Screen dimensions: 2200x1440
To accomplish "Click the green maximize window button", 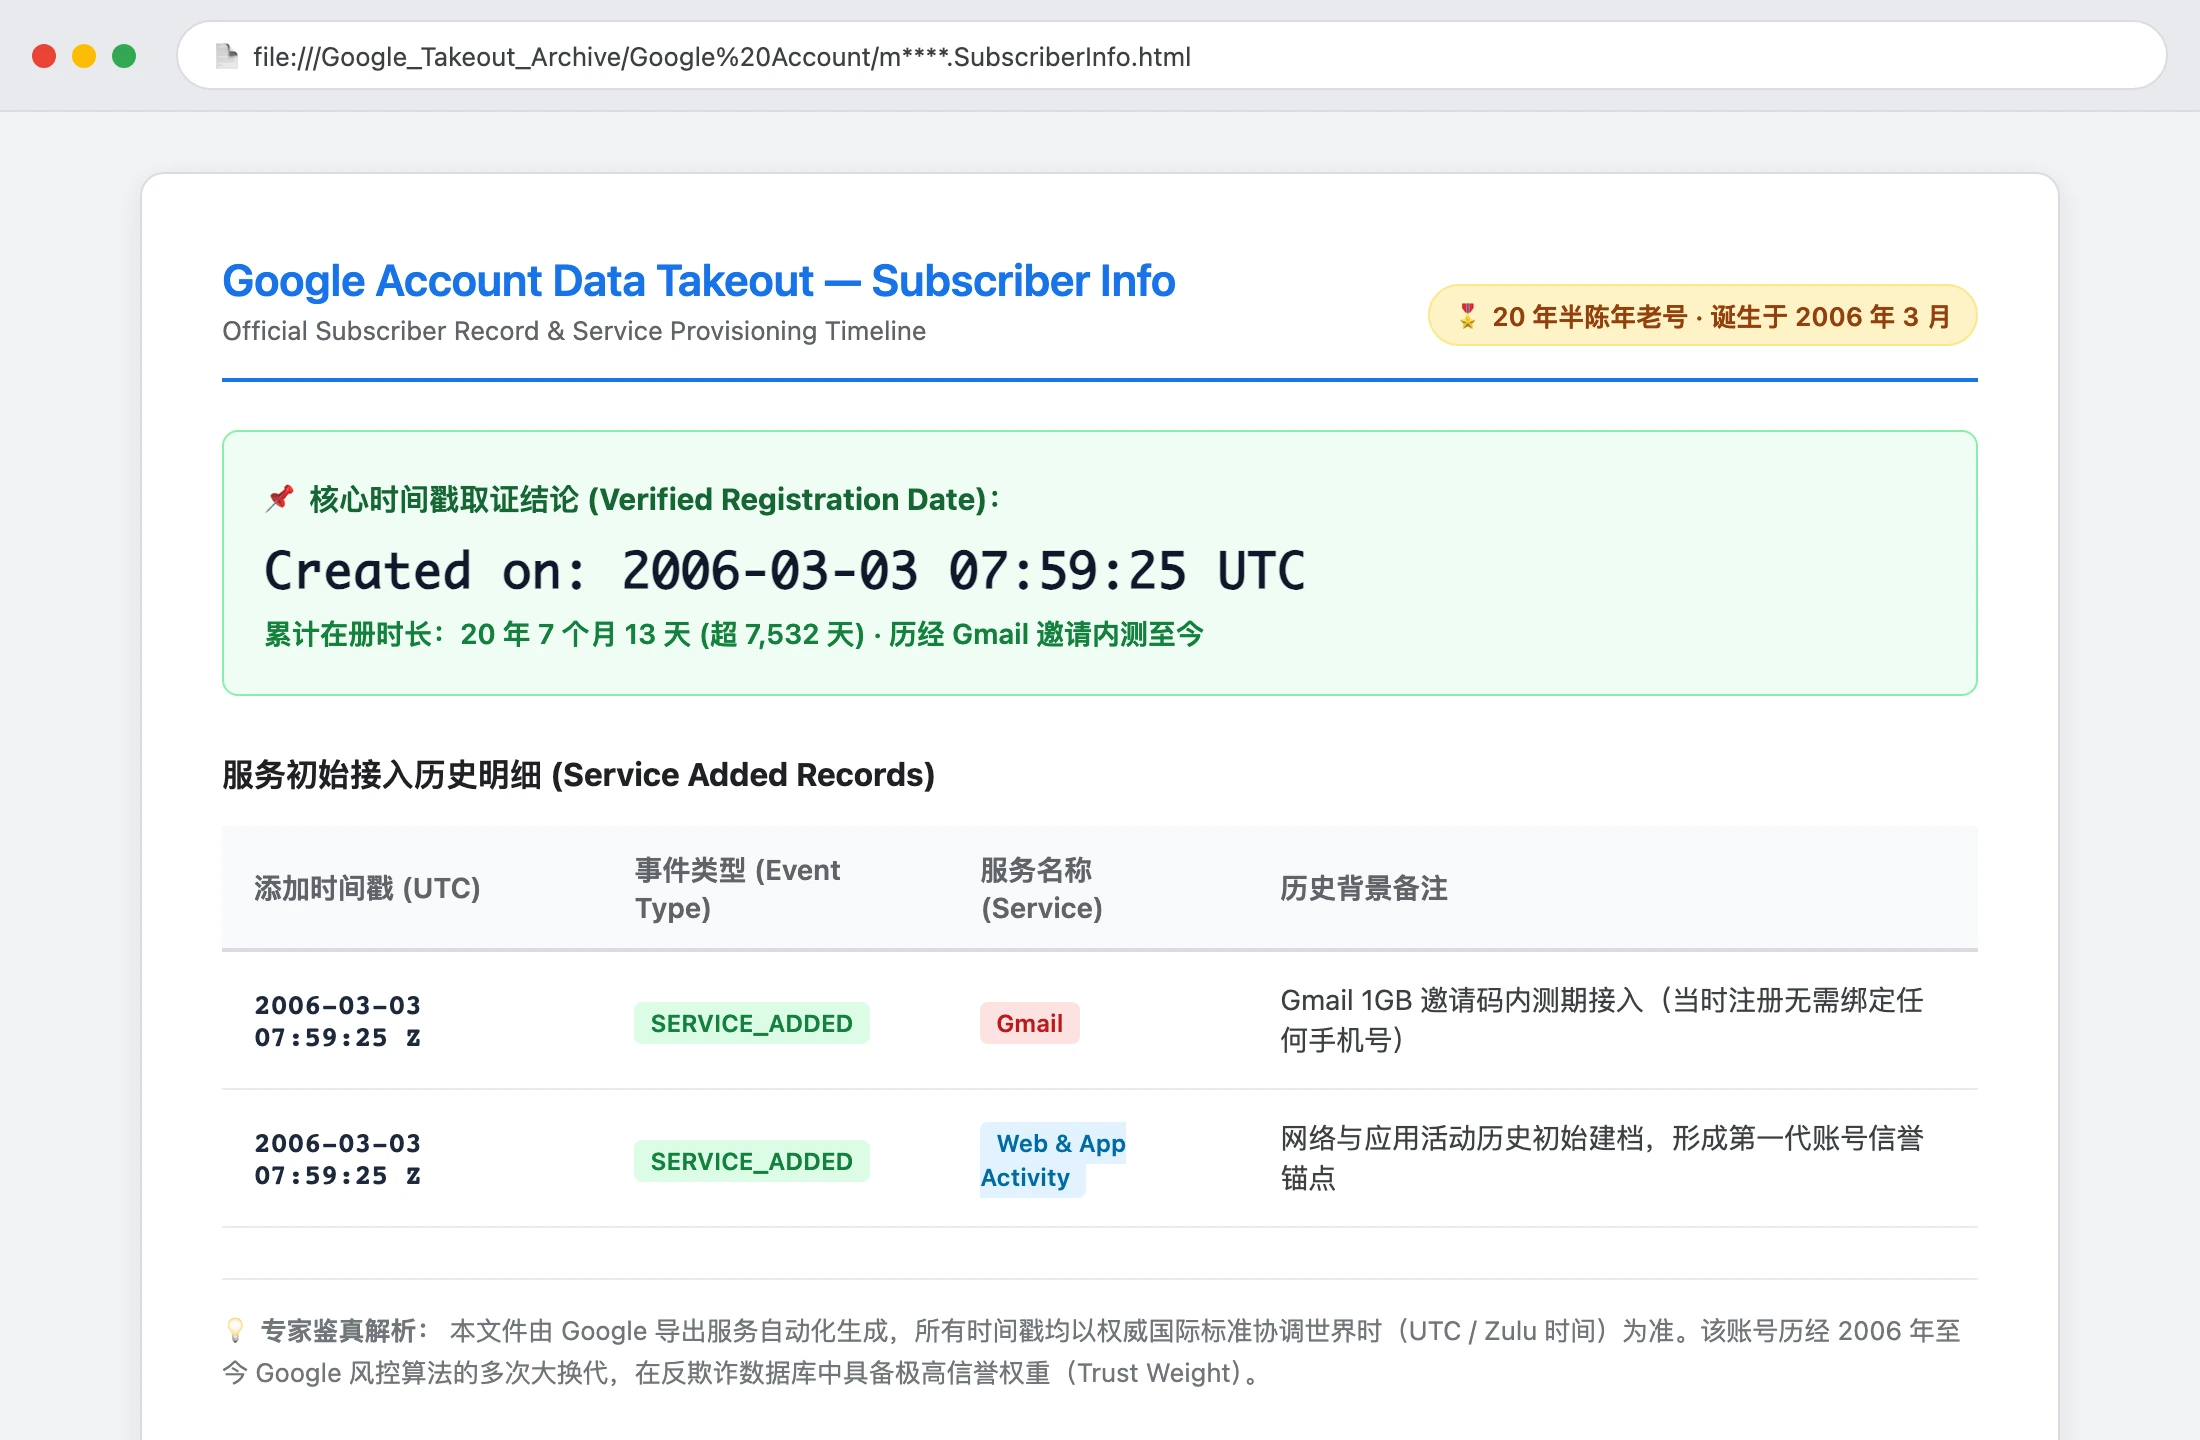I will 124,56.
